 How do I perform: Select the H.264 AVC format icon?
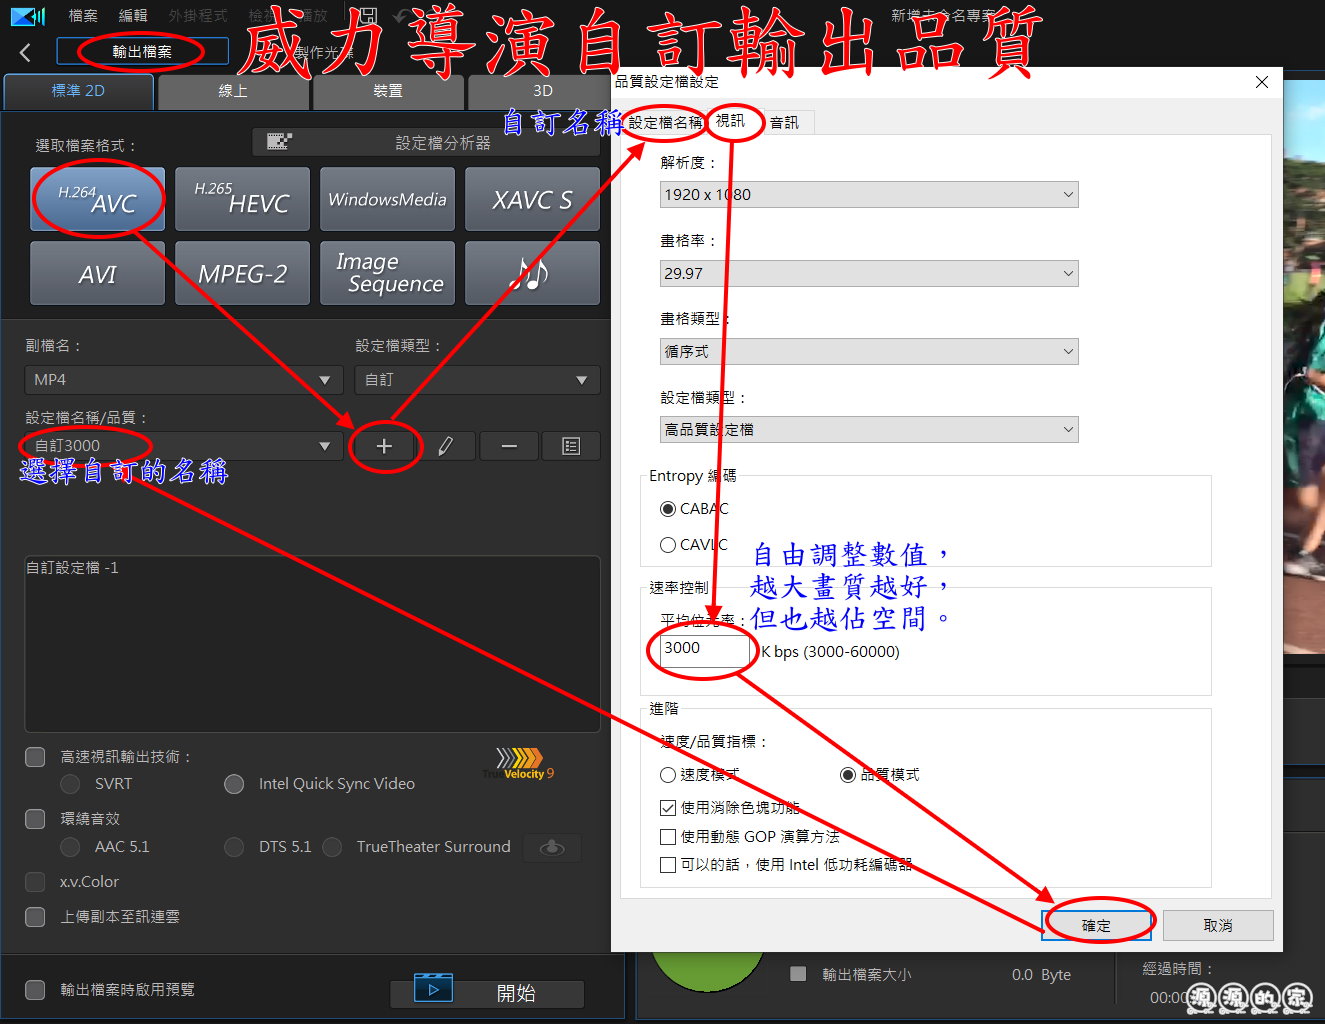(x=97, y=199)
